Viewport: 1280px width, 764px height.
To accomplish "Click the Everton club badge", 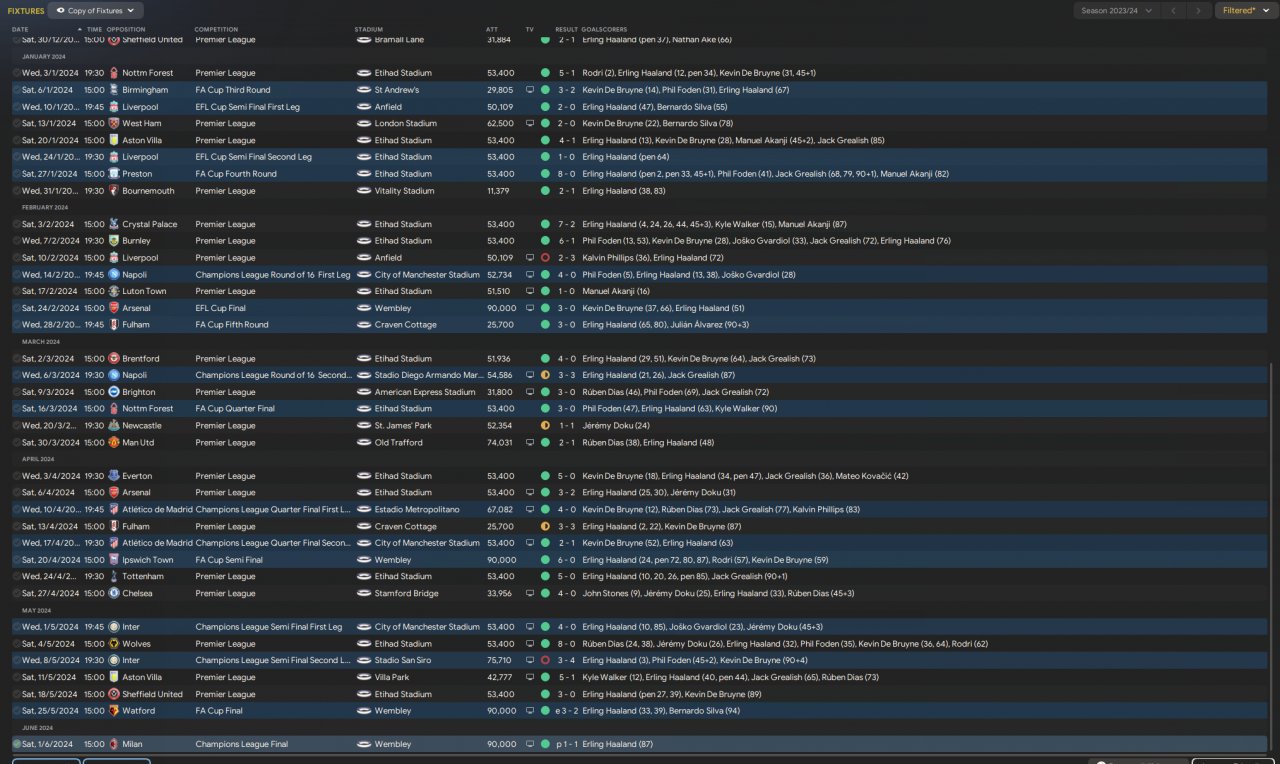I will pos(114,476).
